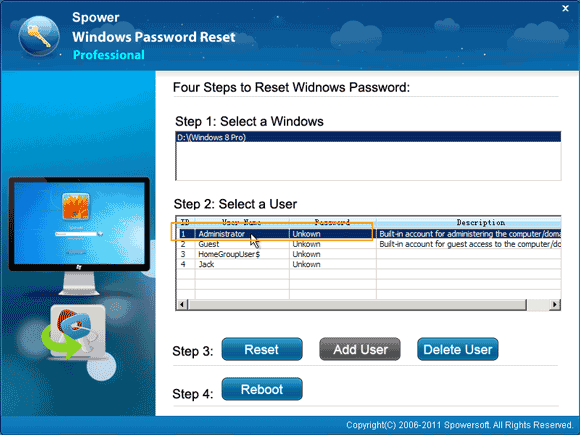Click the monitor login screen illustration

79,236
